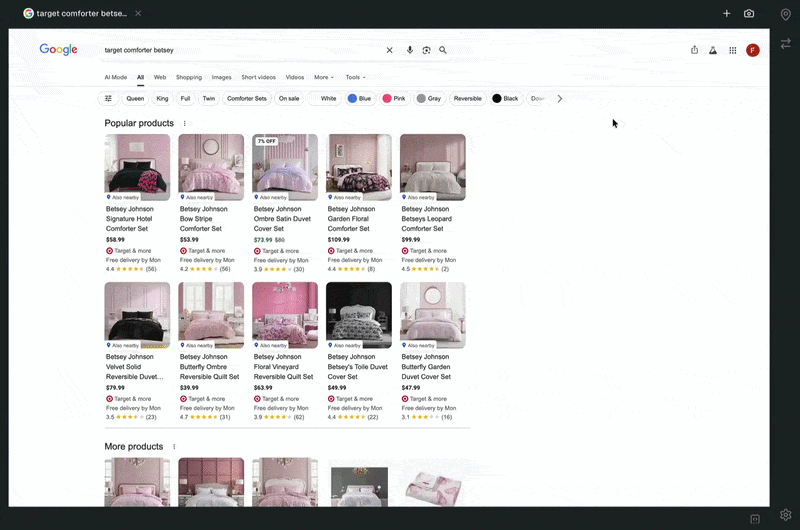Switch to the Videos tab

295,78
